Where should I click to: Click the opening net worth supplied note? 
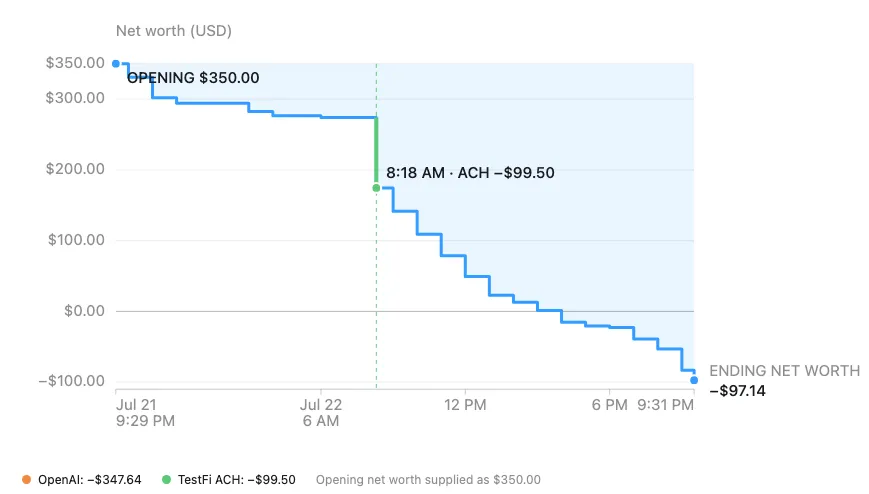point(428,480)
